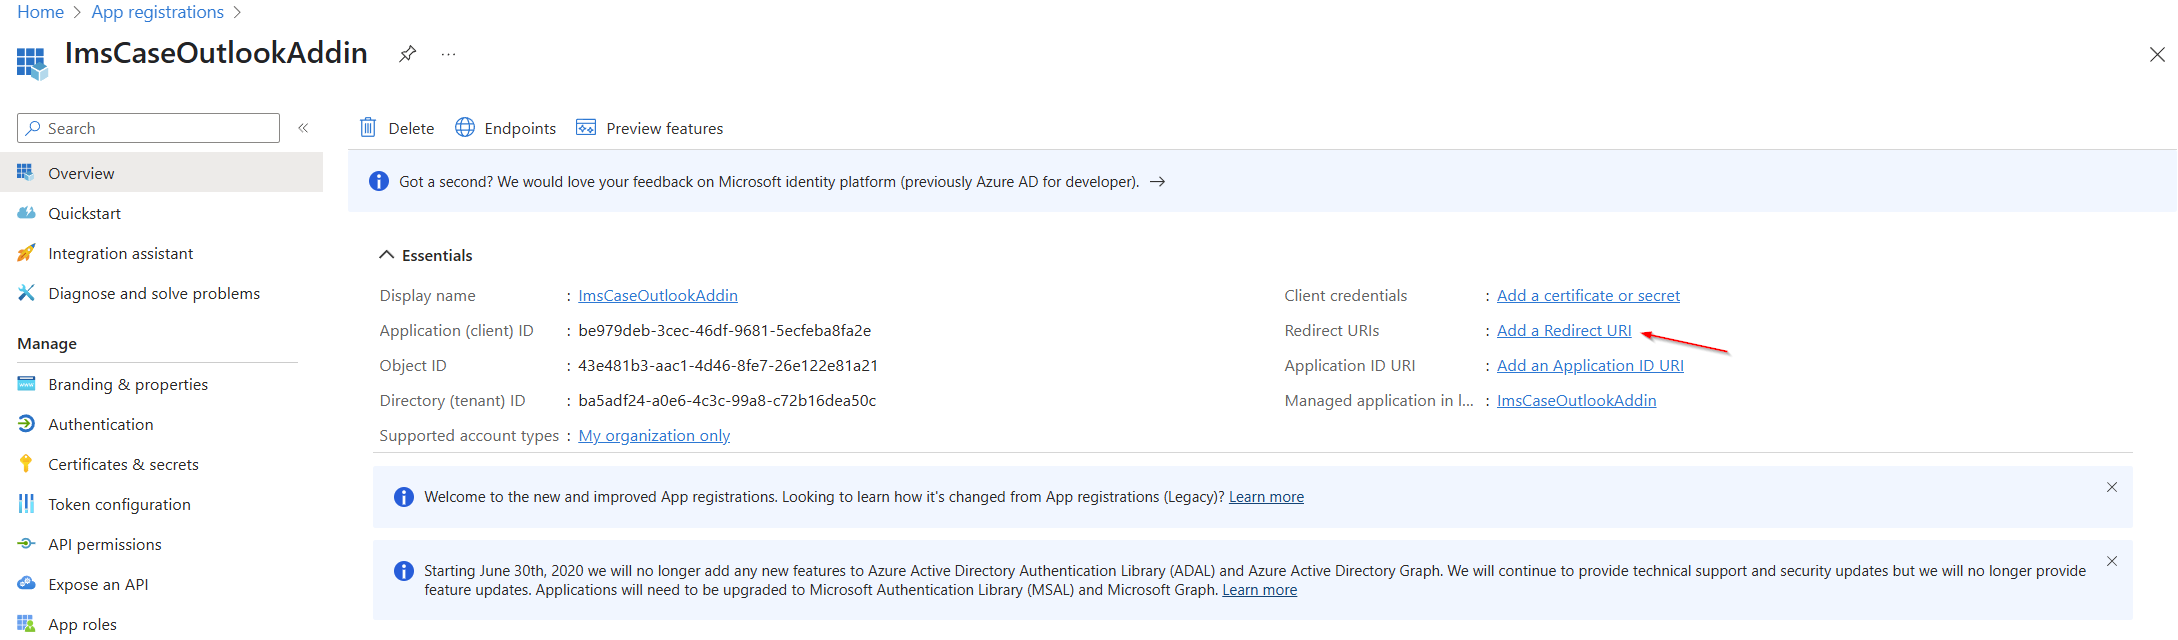
Task: Open the ellipsis more options menu
Action: click(x=448, y=54)
